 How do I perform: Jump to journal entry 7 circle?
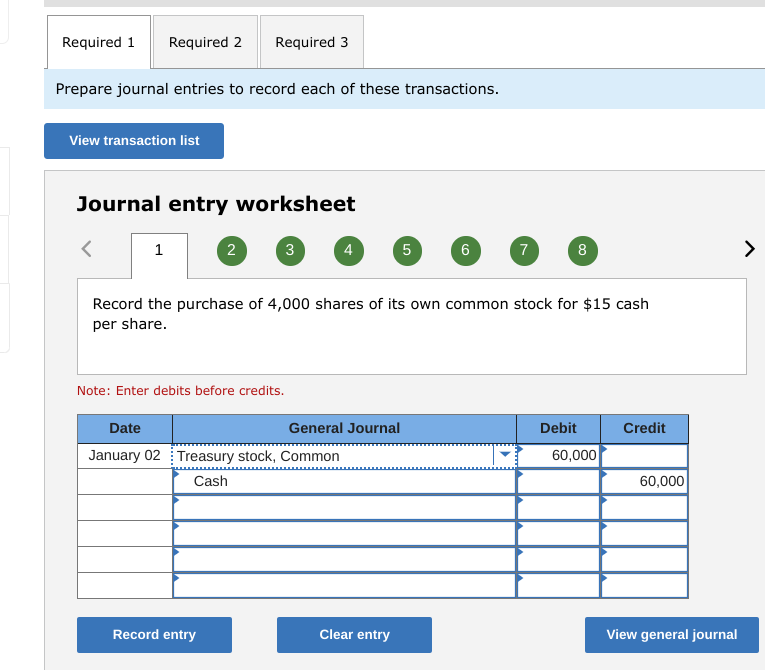524,251
